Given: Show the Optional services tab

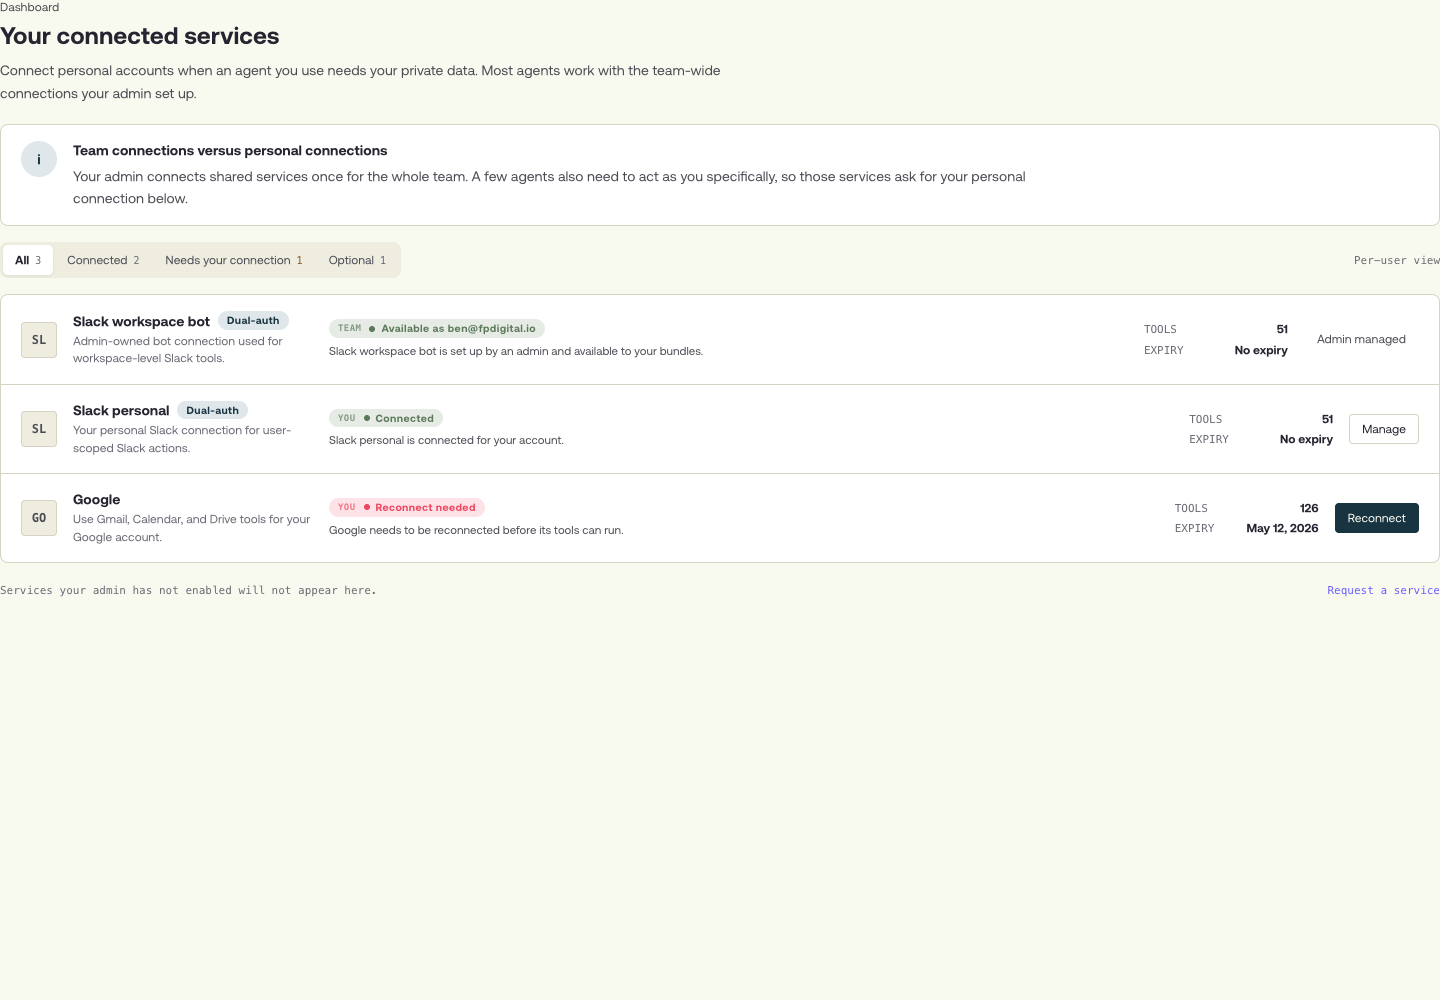Looking at the screenshot, I should [357, 260].
